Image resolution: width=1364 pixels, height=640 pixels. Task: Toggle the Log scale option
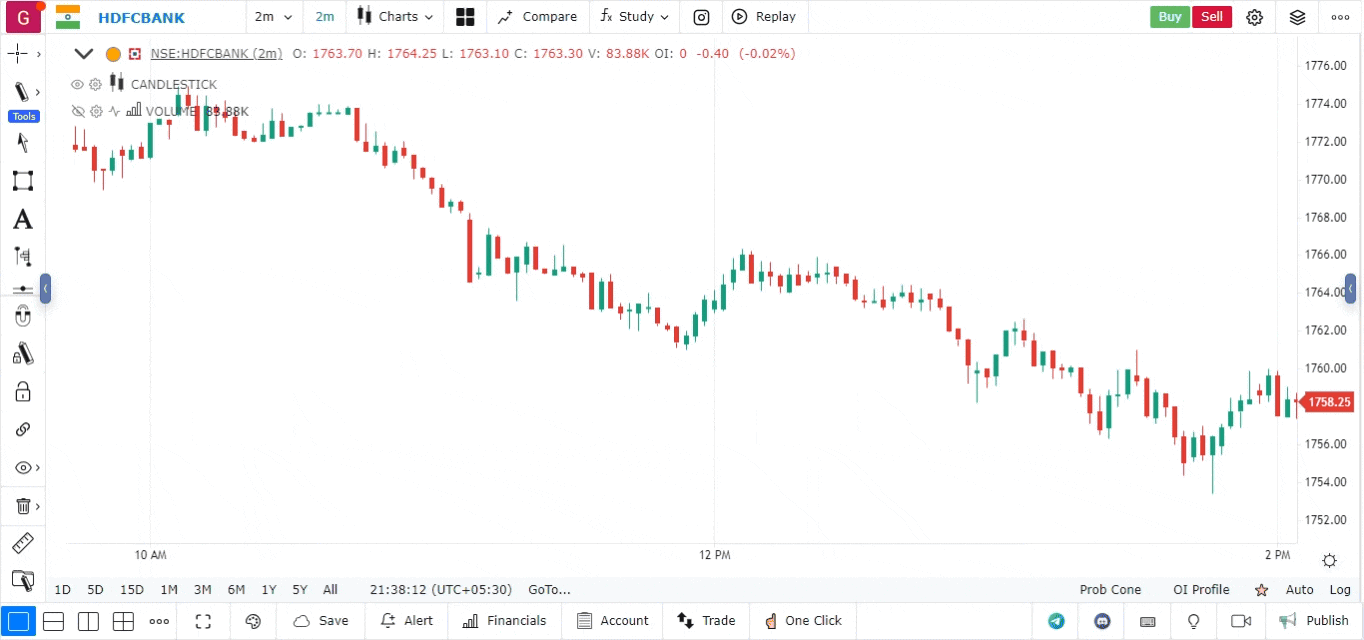(1340, 590)
